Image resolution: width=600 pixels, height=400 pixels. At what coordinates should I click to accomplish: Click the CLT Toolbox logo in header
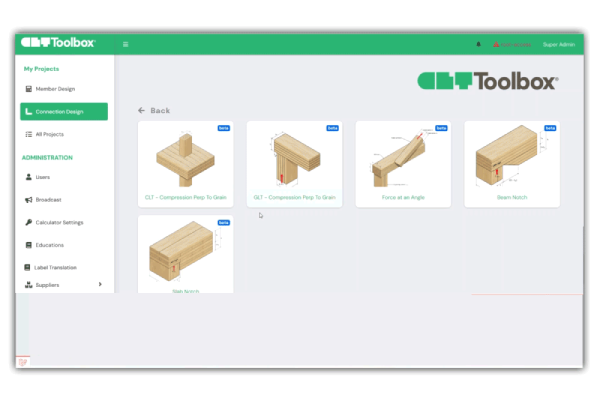click(58, 43)
